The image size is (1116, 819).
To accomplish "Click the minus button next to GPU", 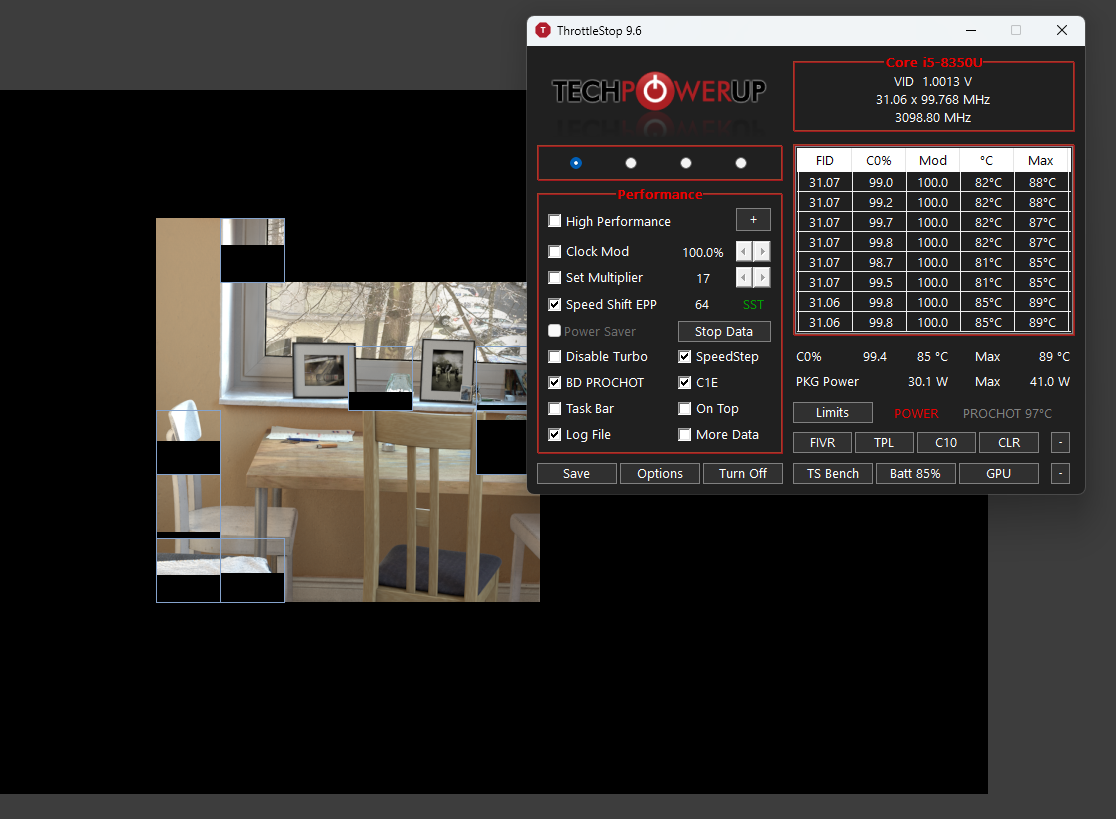I will tap(1061, 474).
